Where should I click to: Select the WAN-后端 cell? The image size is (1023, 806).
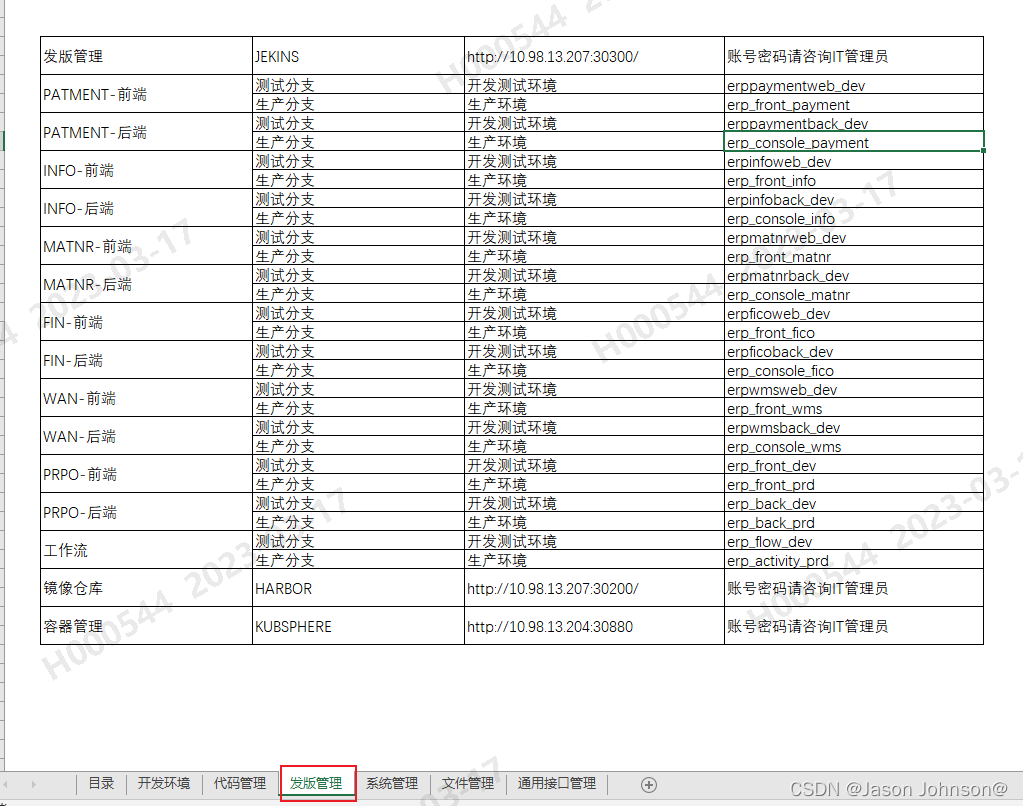(x=146, y=436)
